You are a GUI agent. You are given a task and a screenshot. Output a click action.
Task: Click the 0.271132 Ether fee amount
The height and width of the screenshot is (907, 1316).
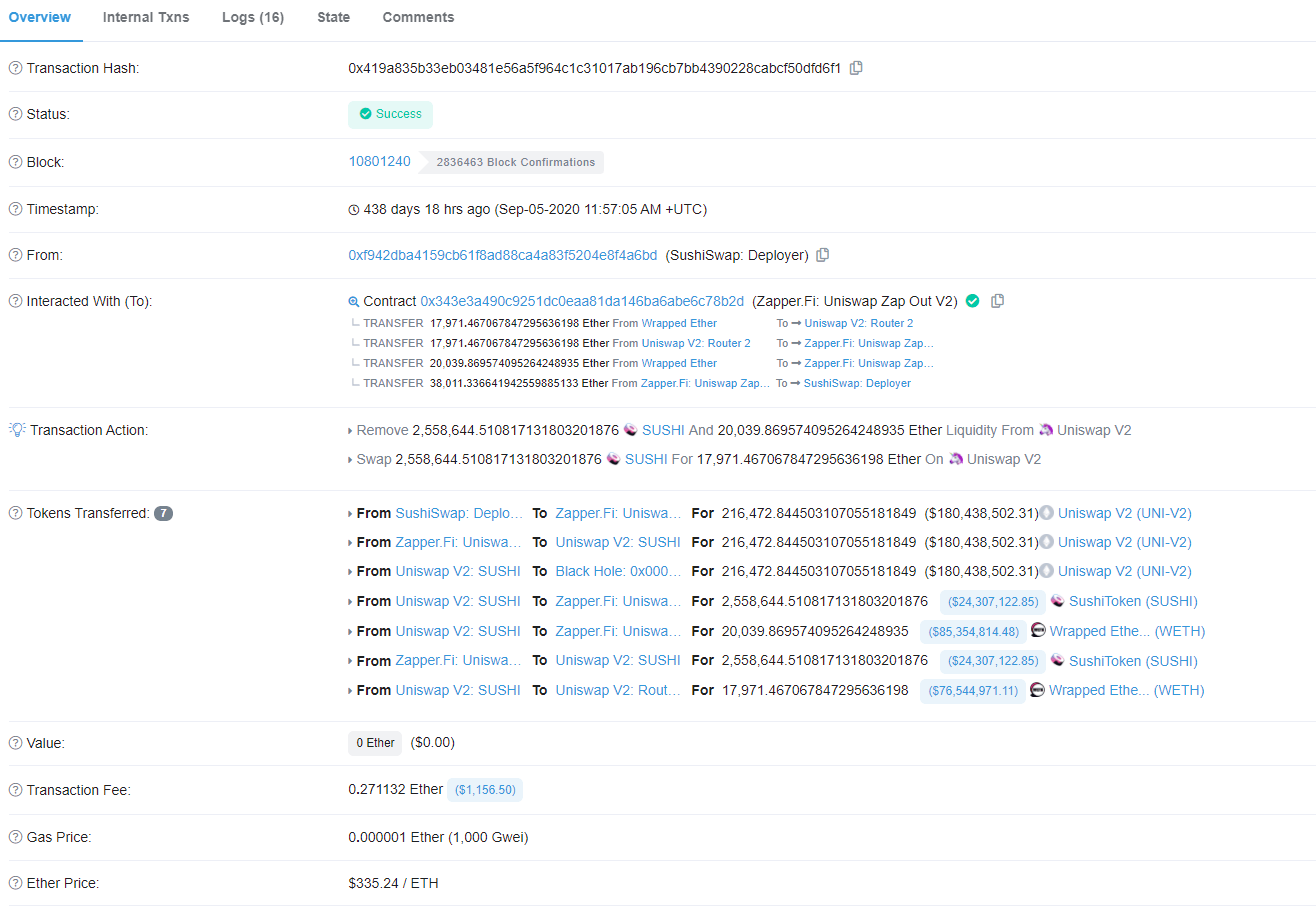click(395, 789)
